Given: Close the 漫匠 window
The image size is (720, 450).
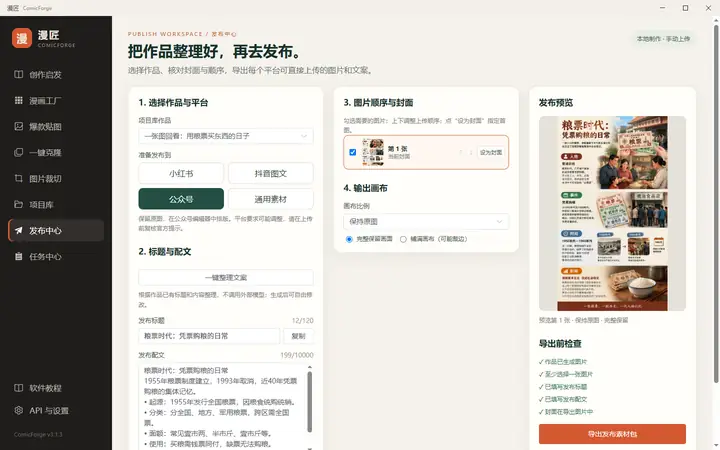Looking at the screenshot, I should pyautogui.click(x=708, y=8).
